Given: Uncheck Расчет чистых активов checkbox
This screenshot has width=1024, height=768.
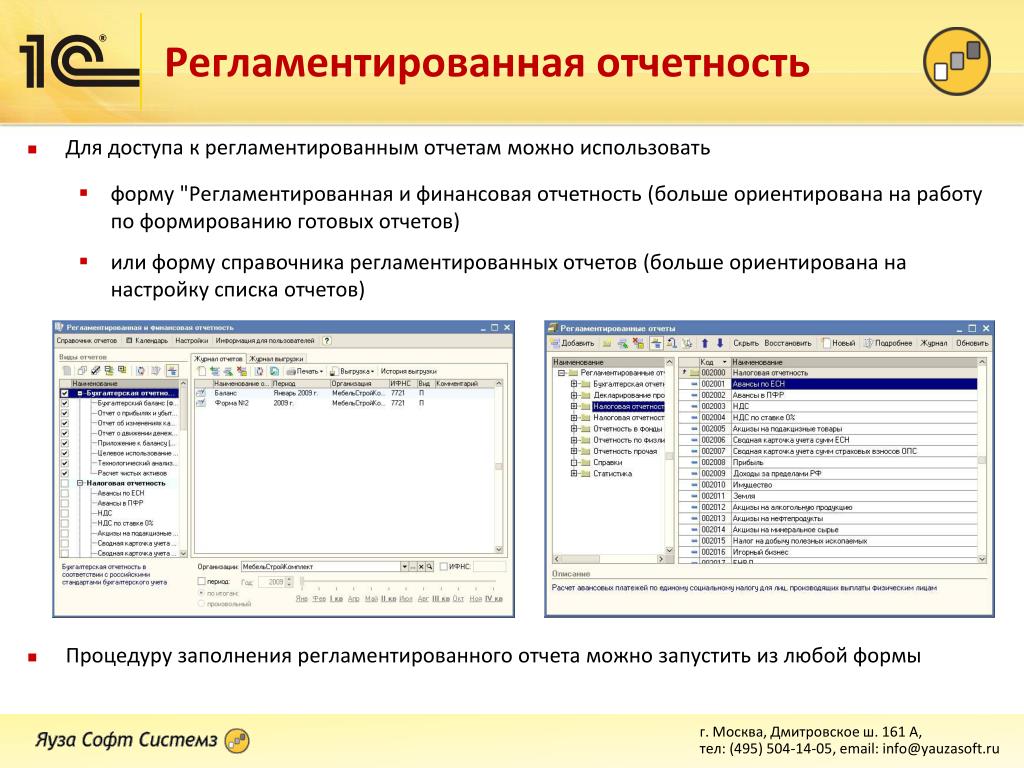Looking at the screenshot, I should click(x=64, y=473).
